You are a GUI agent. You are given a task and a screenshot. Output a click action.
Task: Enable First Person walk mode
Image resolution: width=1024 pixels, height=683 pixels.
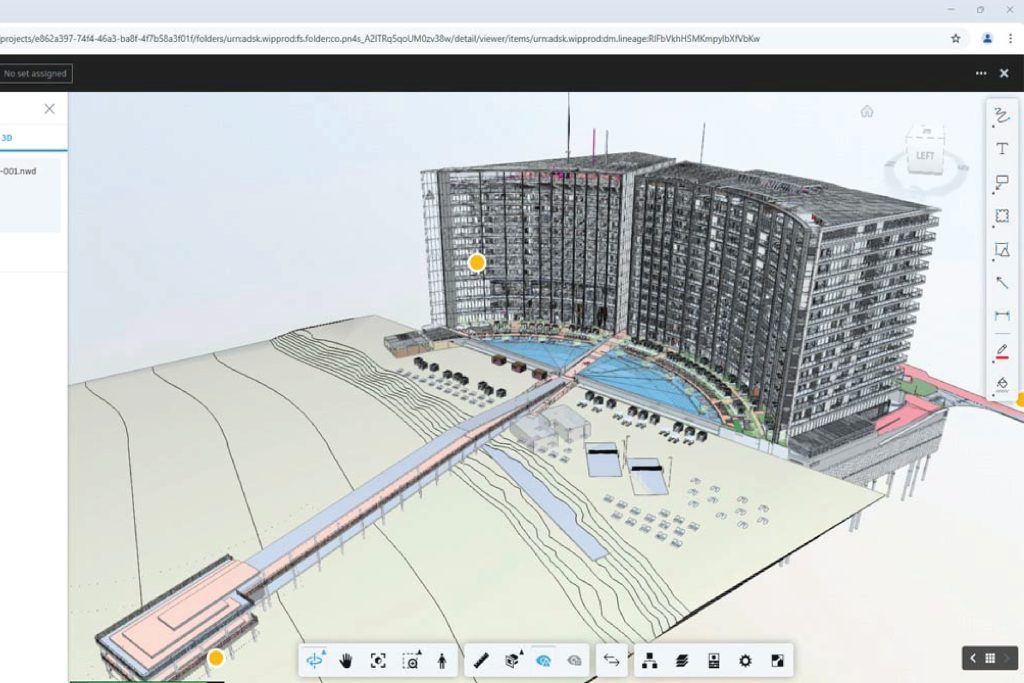pyautogui.click(x=441, y=660)
